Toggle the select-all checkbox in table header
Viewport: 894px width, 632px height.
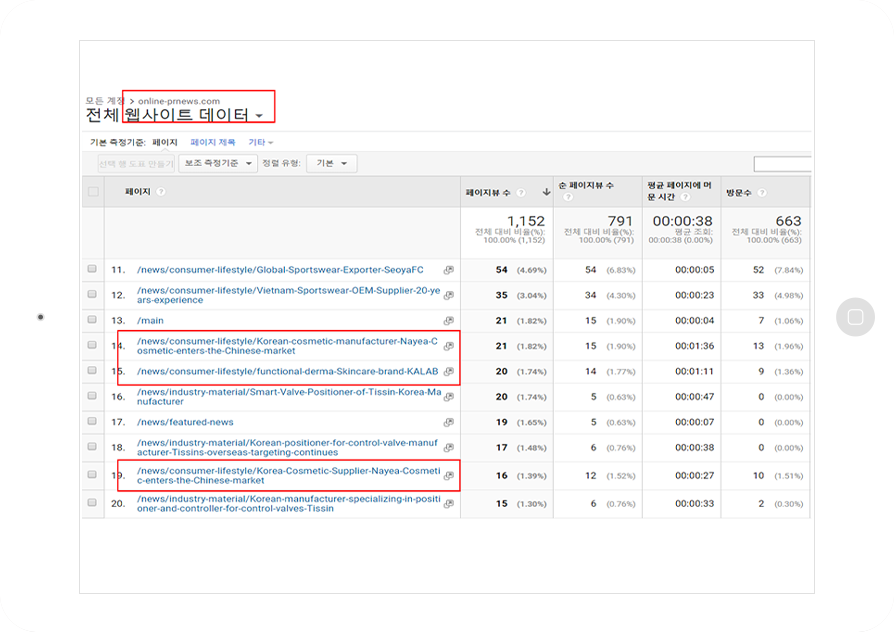94,192
